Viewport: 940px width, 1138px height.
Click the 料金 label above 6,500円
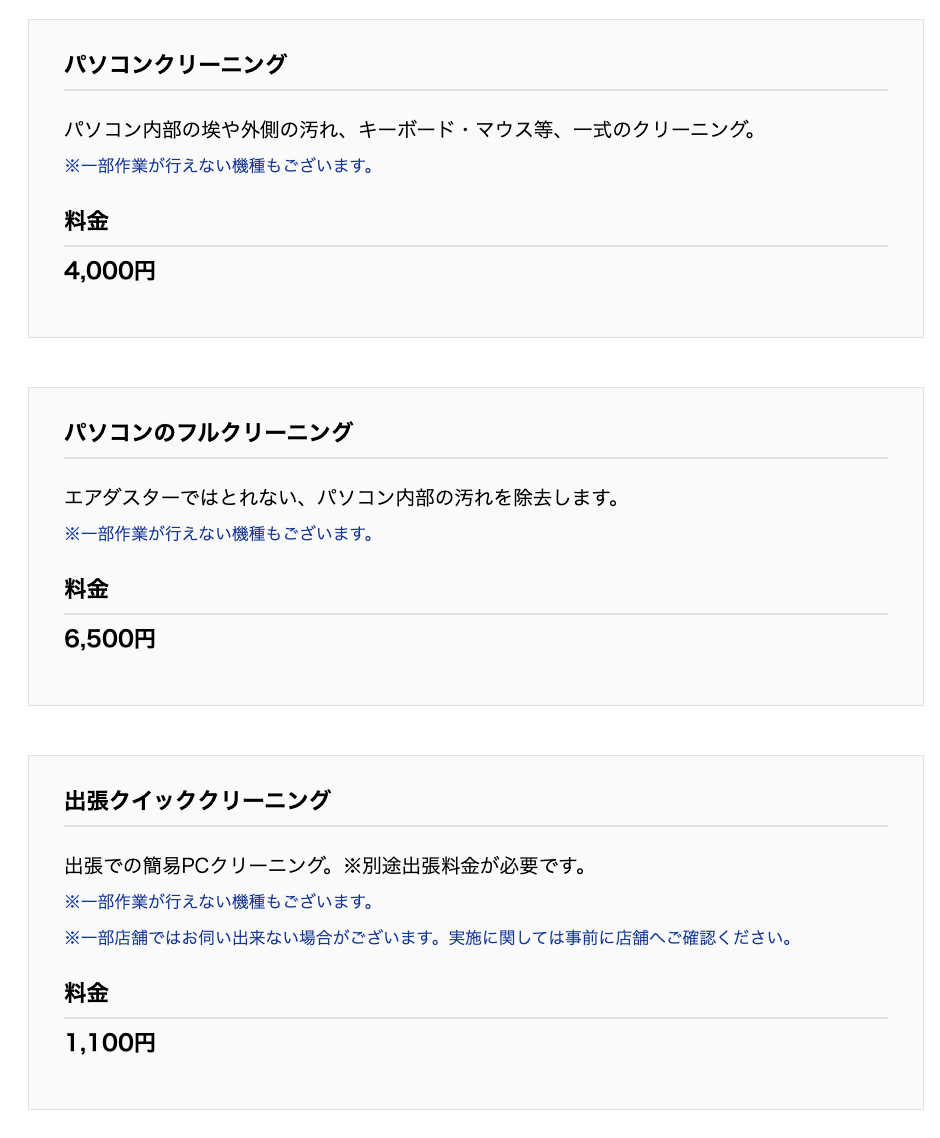tap(86, 590)
